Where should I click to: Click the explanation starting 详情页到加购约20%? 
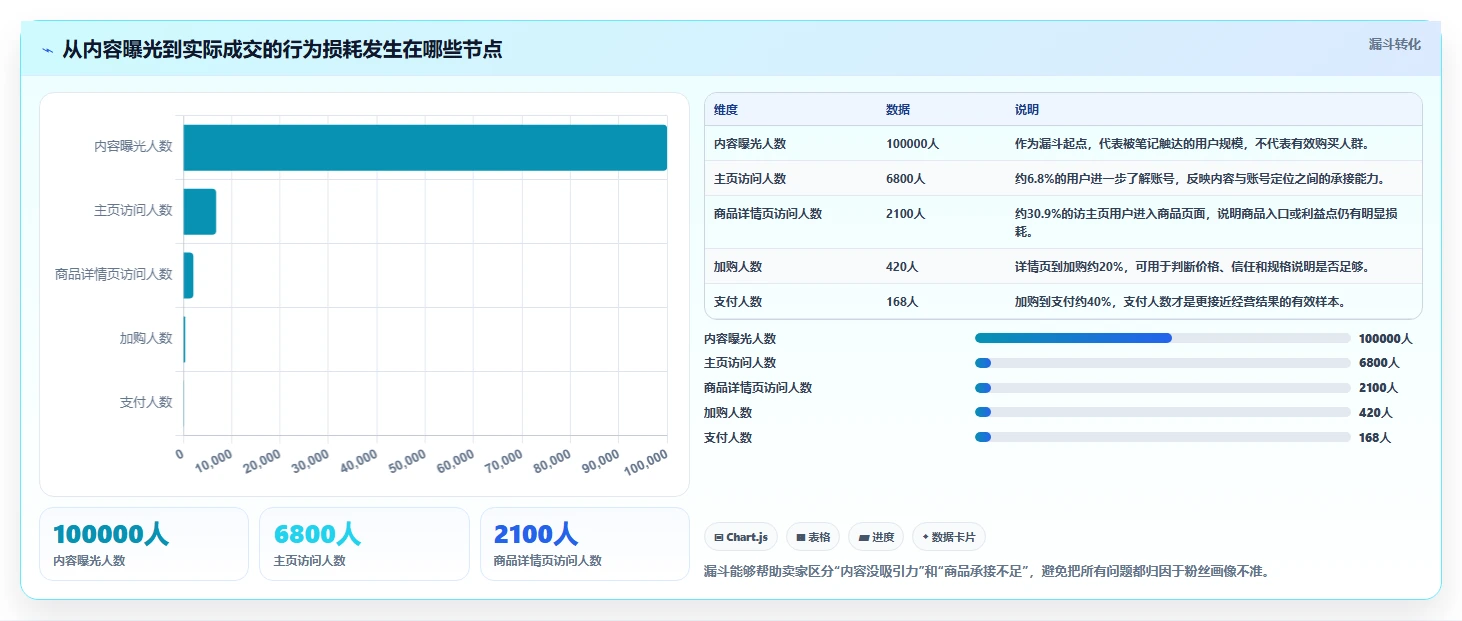[1192, 267]
